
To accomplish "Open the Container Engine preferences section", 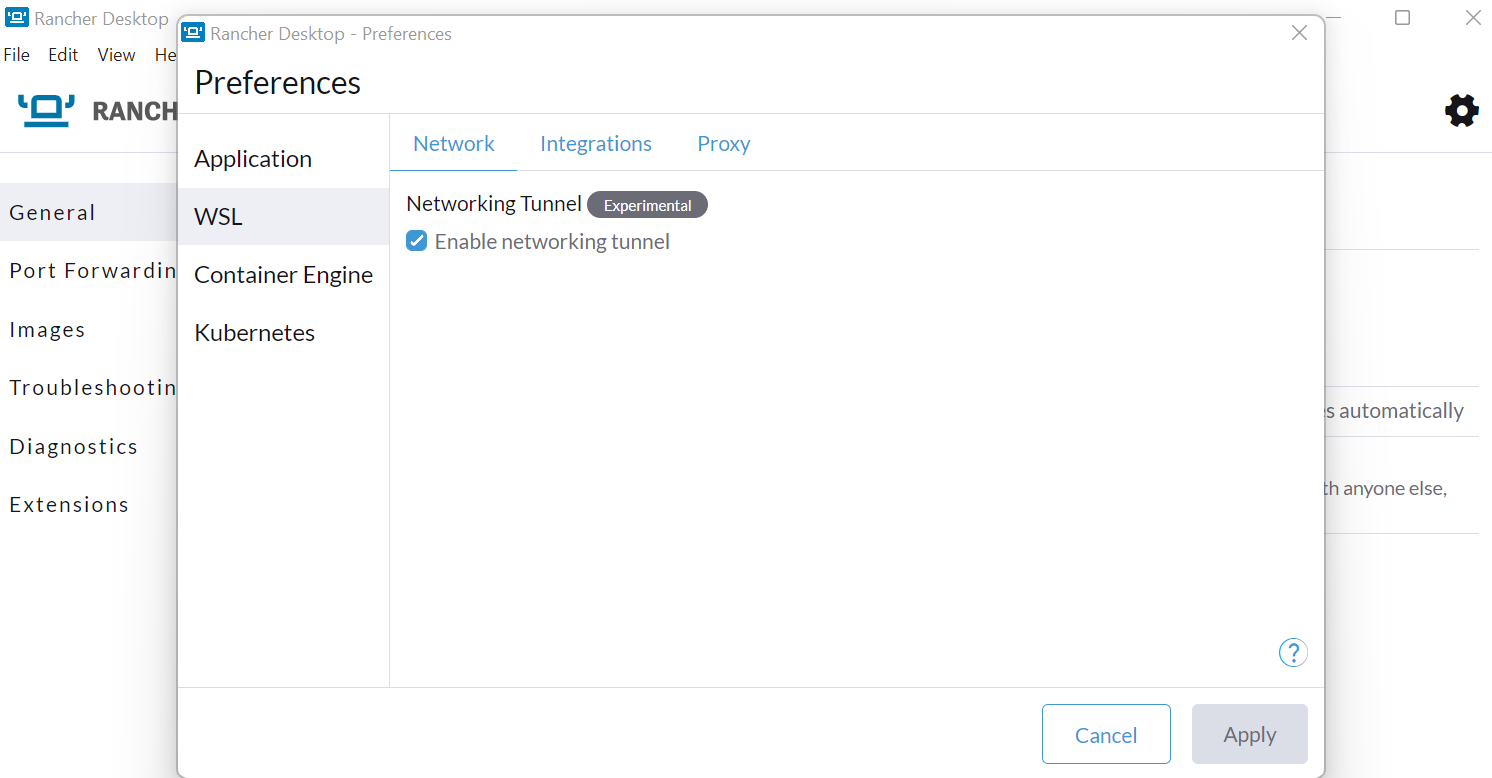I will 283,275.
